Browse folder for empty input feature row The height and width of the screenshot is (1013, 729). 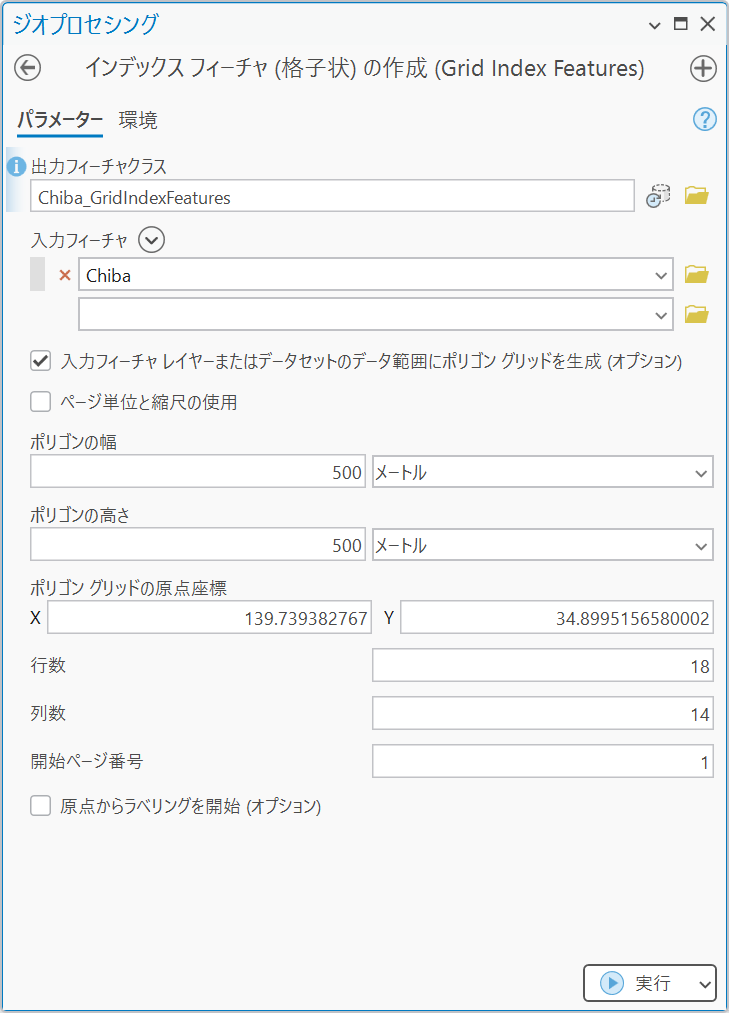click(697, 315)
